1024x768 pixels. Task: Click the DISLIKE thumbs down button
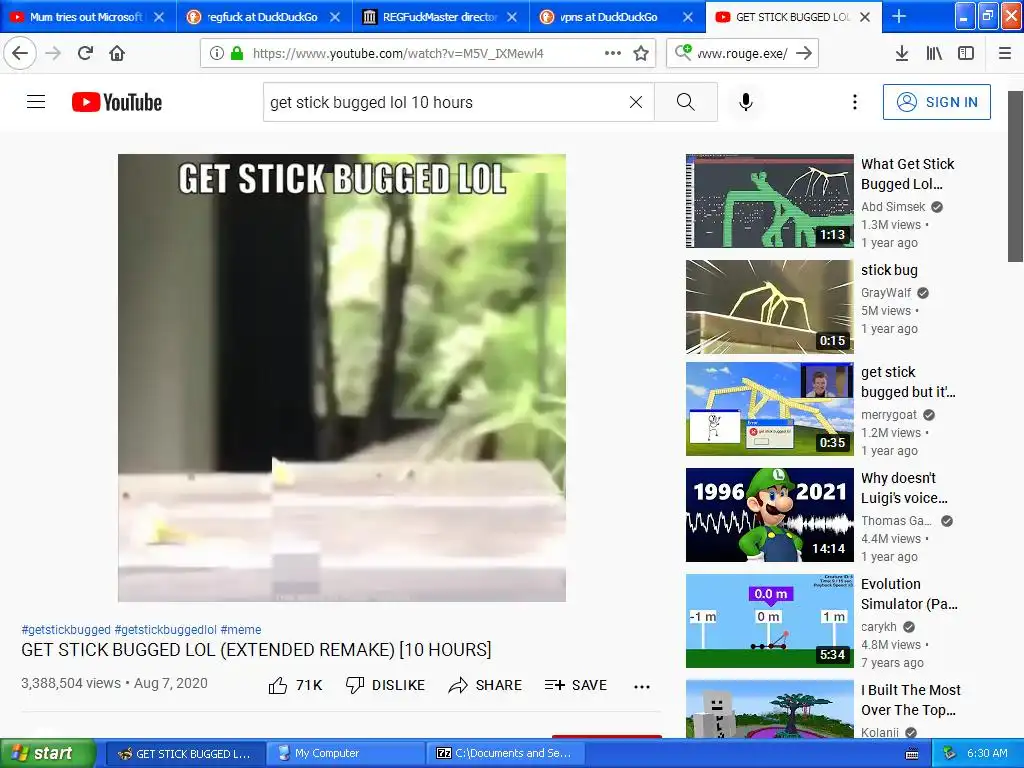tap(385, 685)
